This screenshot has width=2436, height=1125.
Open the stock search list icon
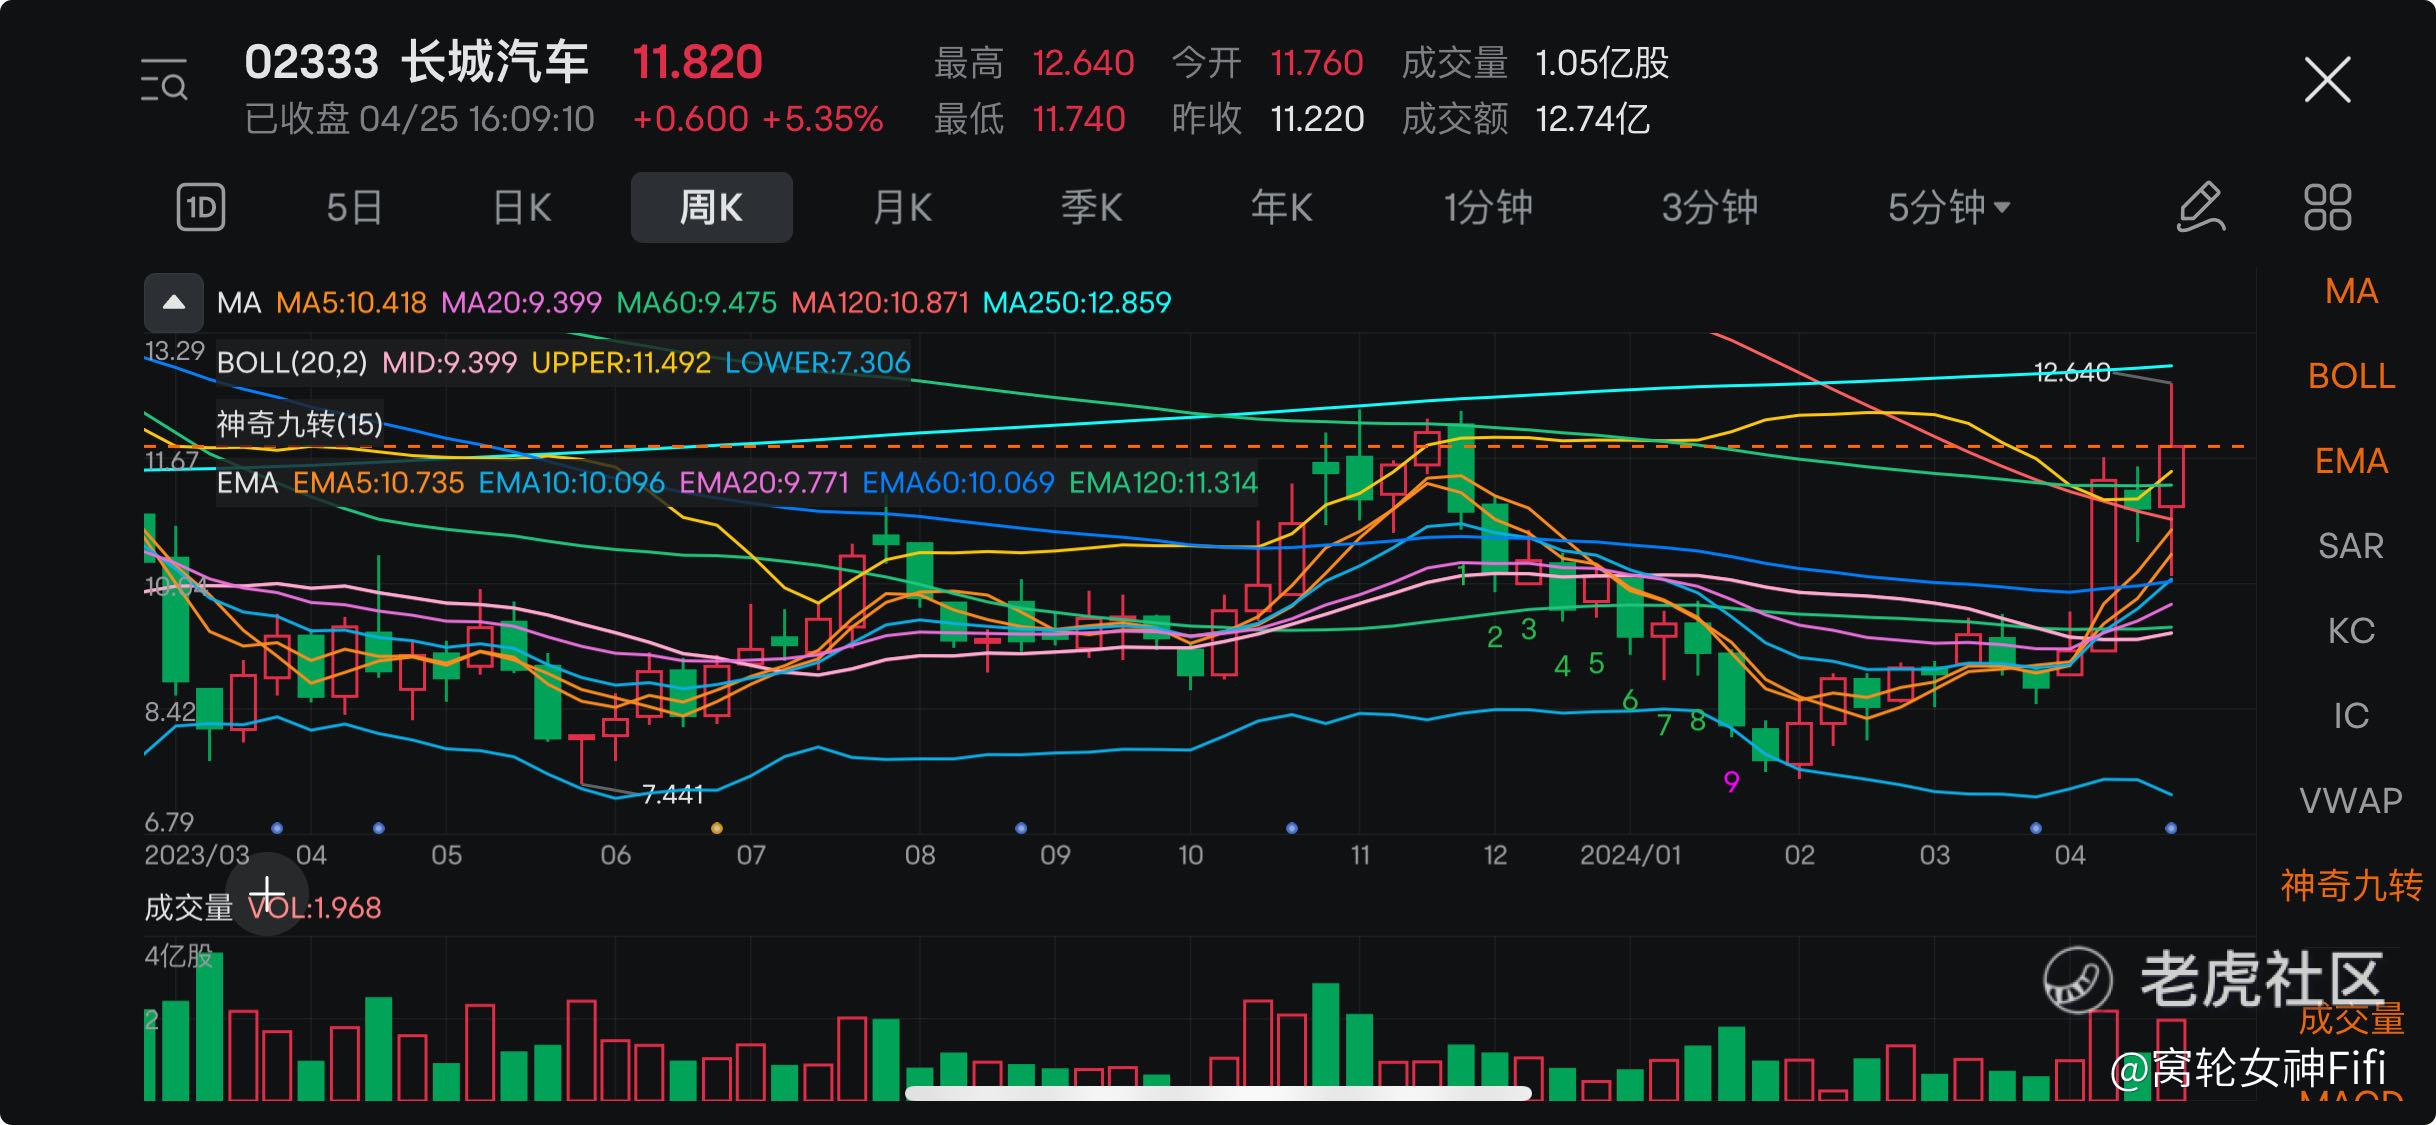[164, 81]
